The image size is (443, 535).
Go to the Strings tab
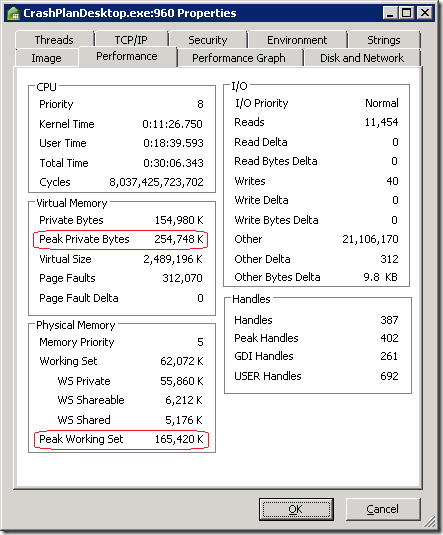tap(384, 40)
